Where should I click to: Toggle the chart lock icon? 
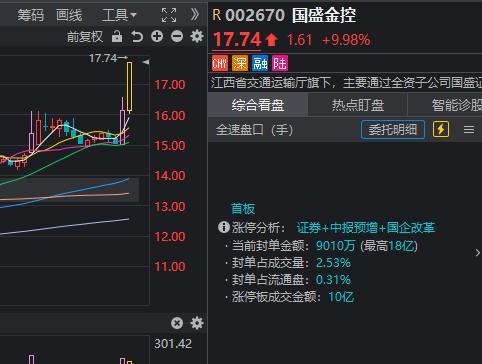(117, 36)
